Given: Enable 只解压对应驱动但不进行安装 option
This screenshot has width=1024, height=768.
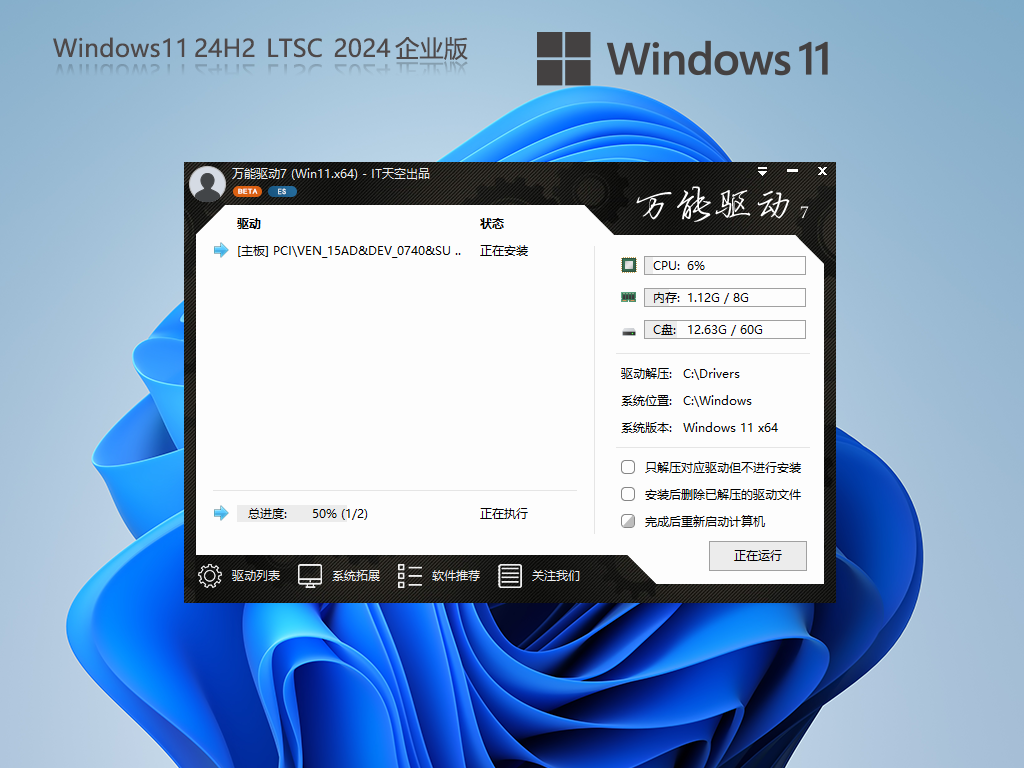Looking at the screenshot, I should [628, 466].
